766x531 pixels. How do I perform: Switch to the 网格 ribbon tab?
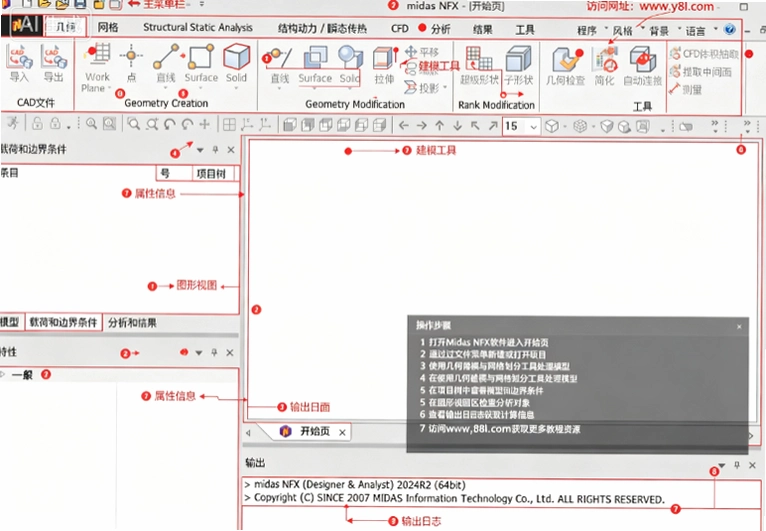tap(107, 27)
